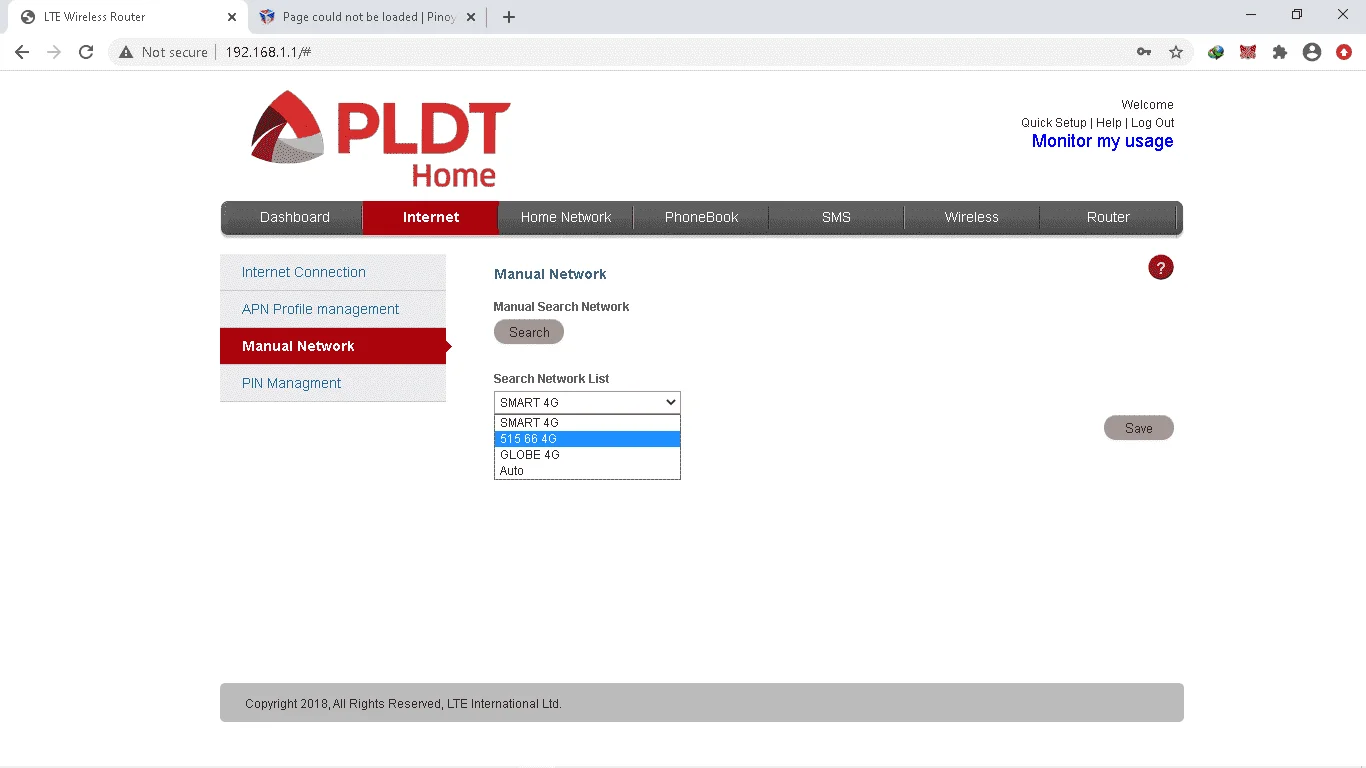Click the red fox extension icon

coord(1248,52)
